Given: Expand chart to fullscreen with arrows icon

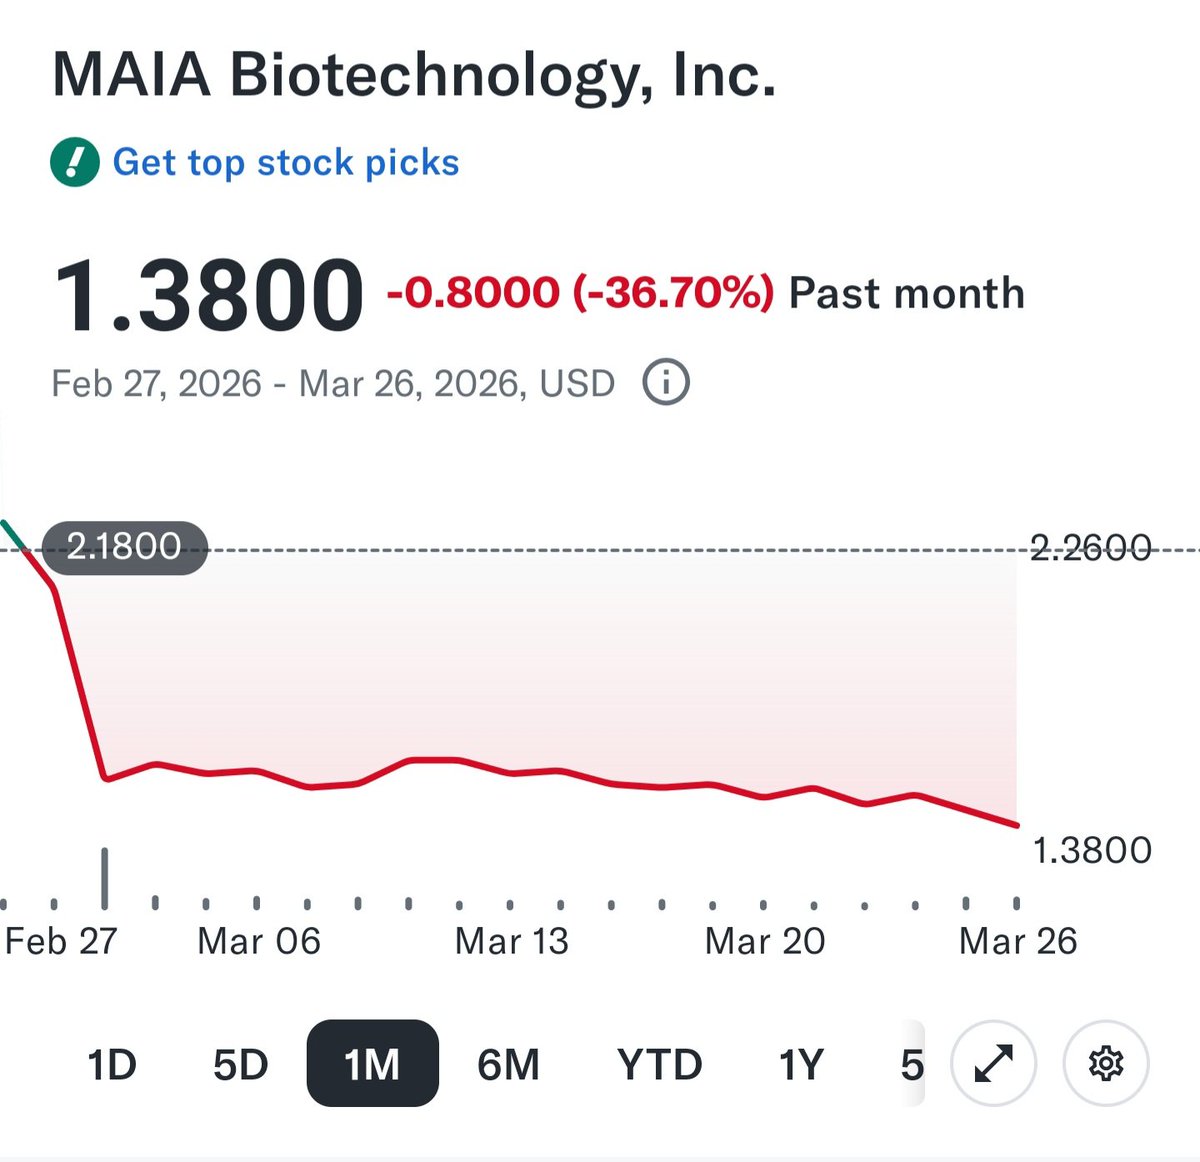Looking at the screenshot, I should tap(994, 1063).
